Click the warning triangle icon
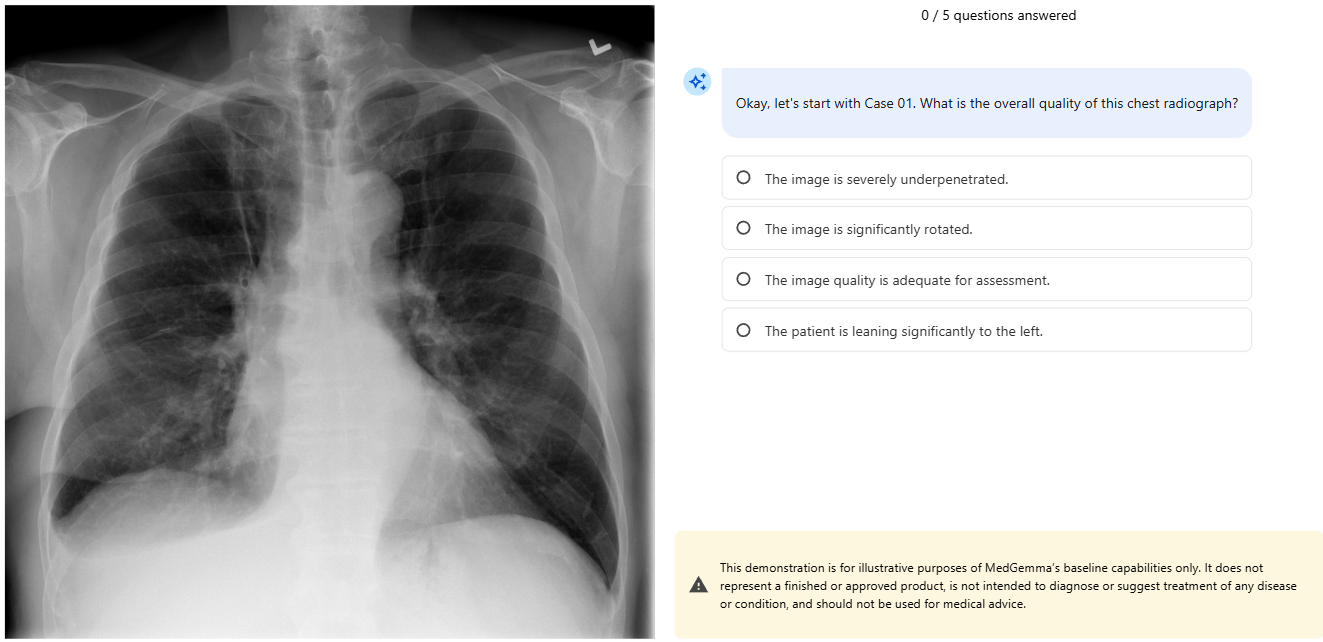The image size is (1323, 642). [699, 585]
